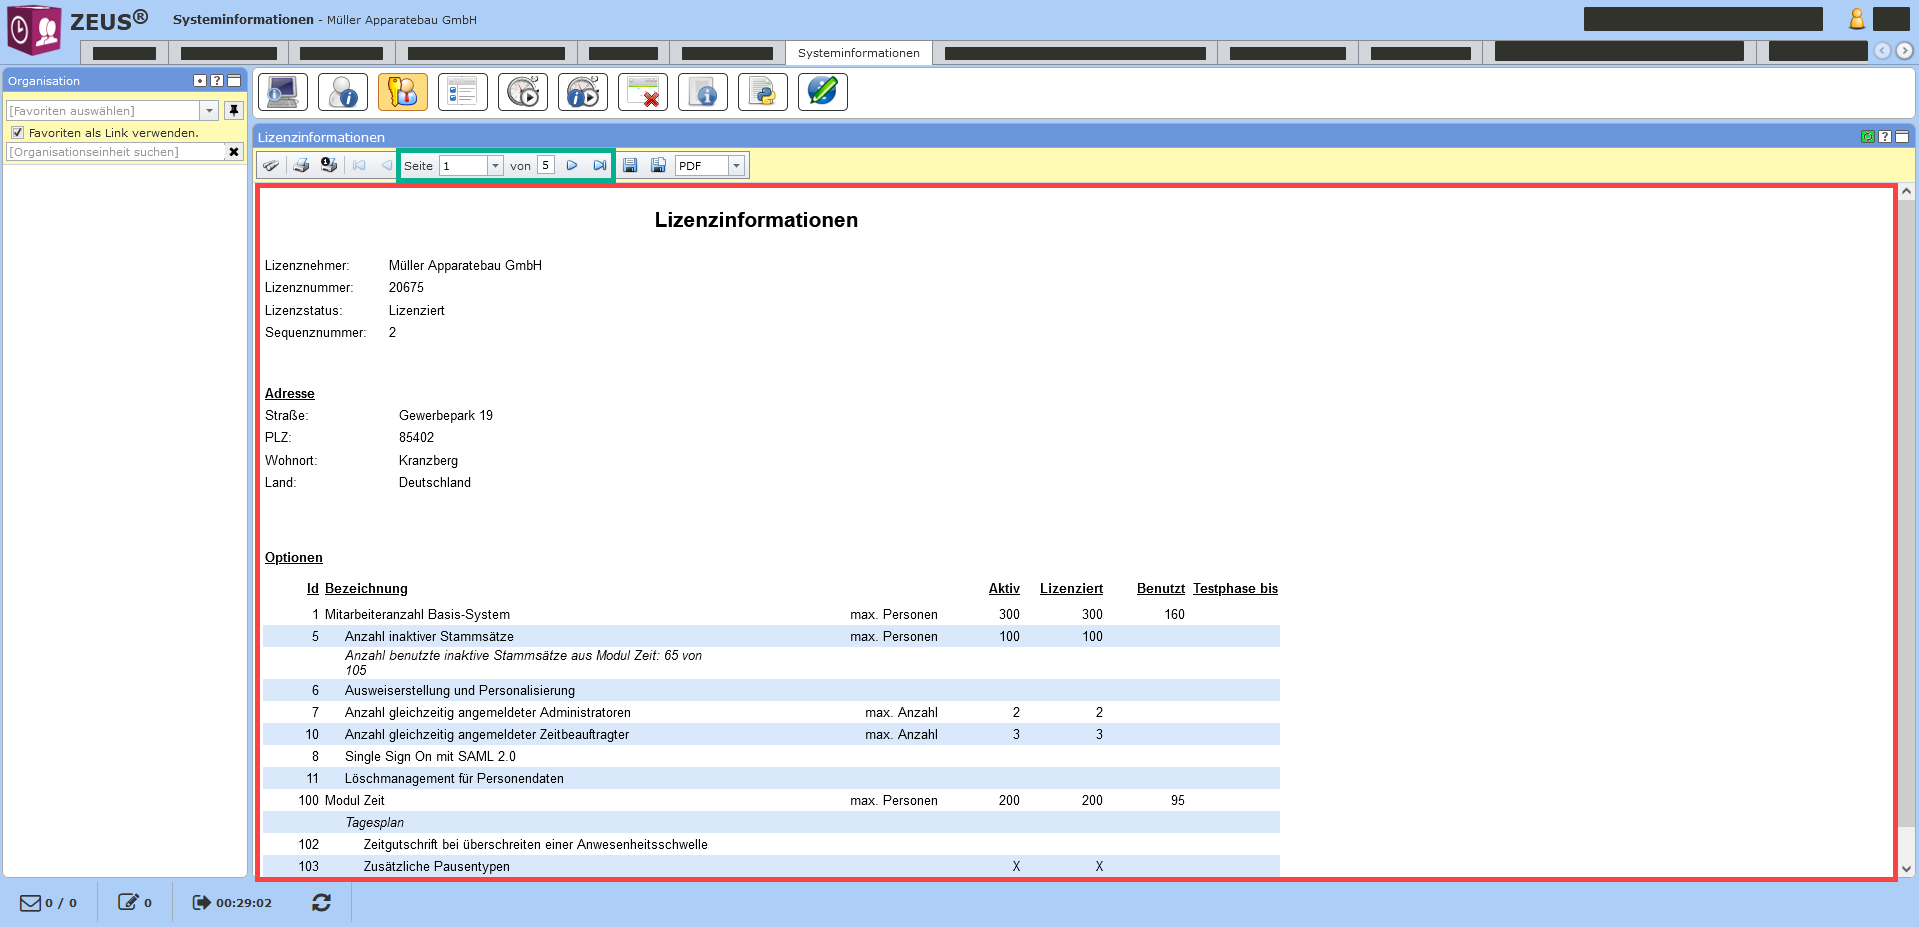This screenshot has height=927, width=1919.
Task: Click the refresh arrows in status bar
Action: pos(321,903)
